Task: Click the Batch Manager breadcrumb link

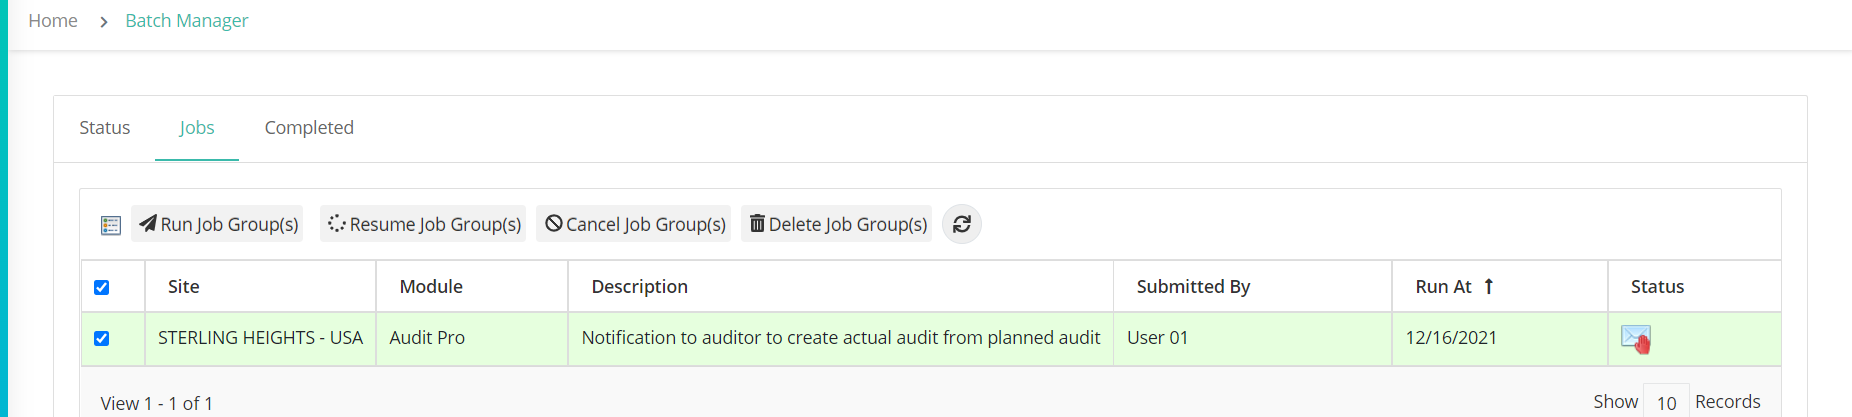Action: point(187,20)
